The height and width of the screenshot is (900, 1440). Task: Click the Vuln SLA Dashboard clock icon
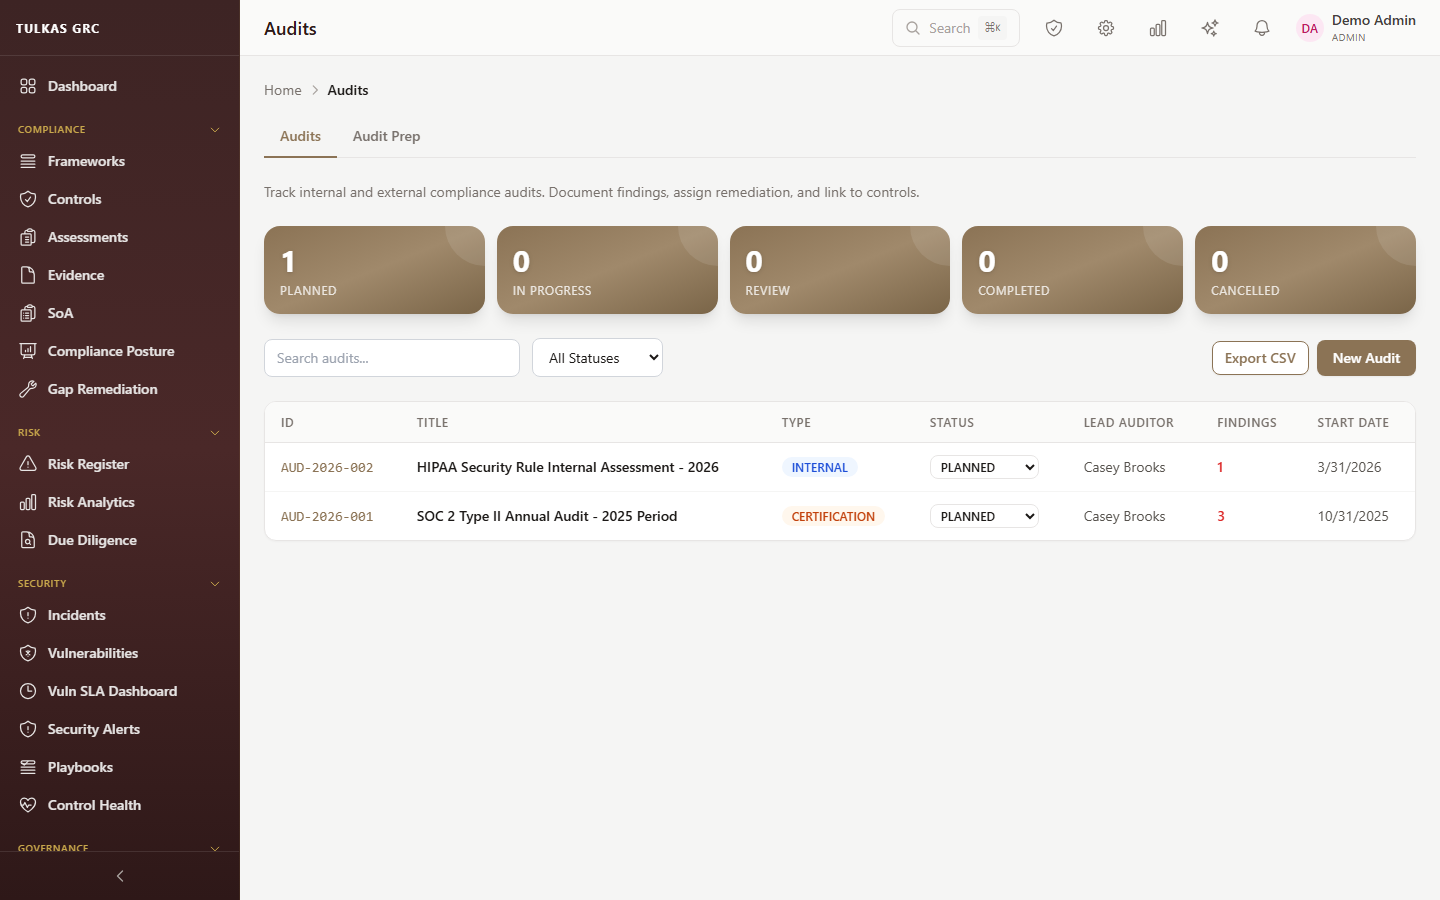click(28, 691)
